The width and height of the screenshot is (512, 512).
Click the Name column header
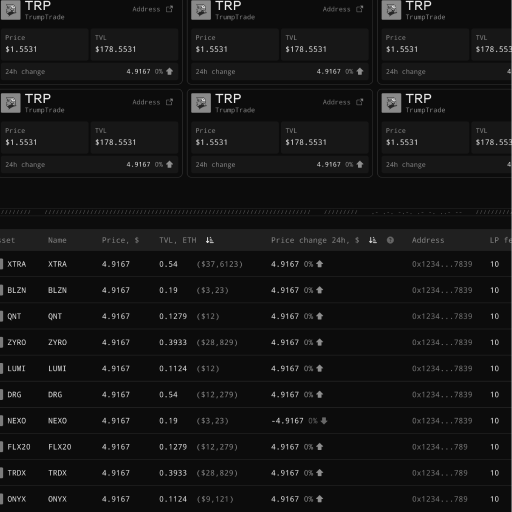click(x=57, y=240)
